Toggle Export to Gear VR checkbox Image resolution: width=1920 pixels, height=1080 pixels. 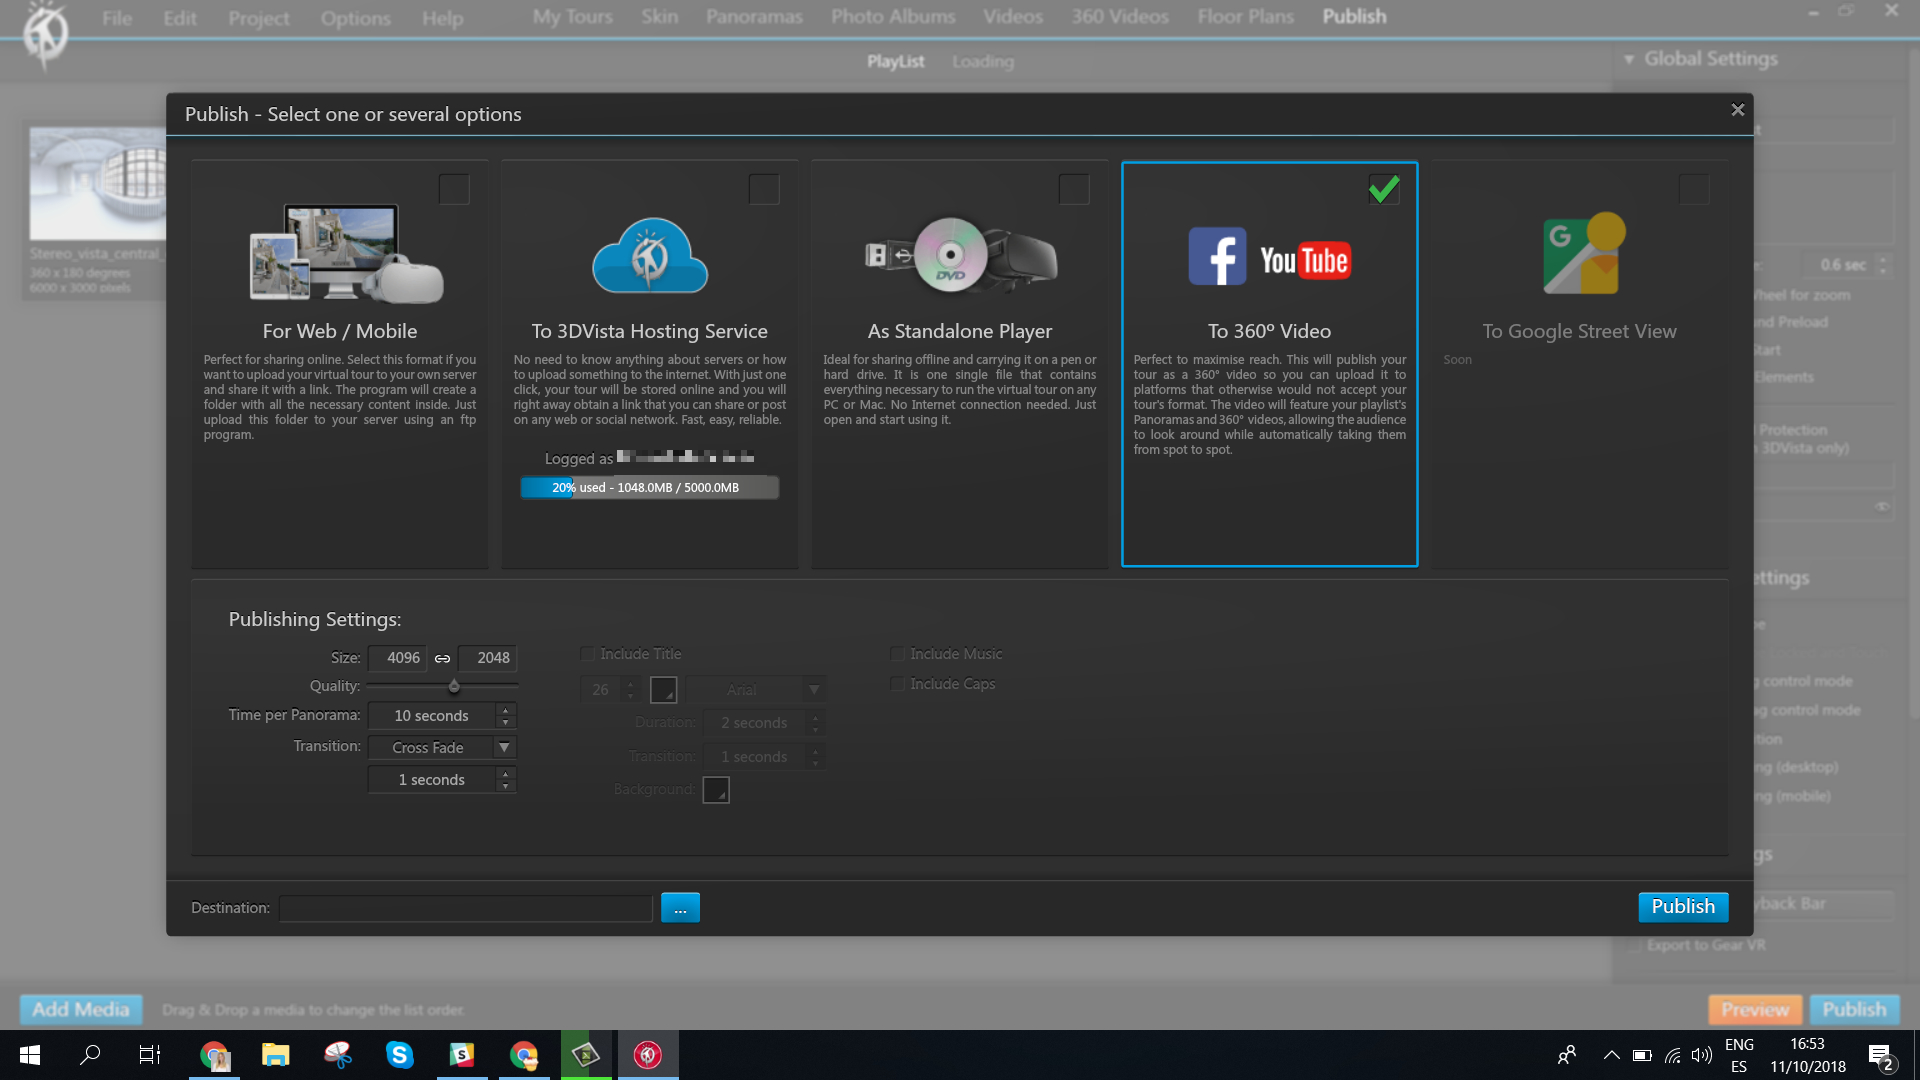tap(1634, 945)
